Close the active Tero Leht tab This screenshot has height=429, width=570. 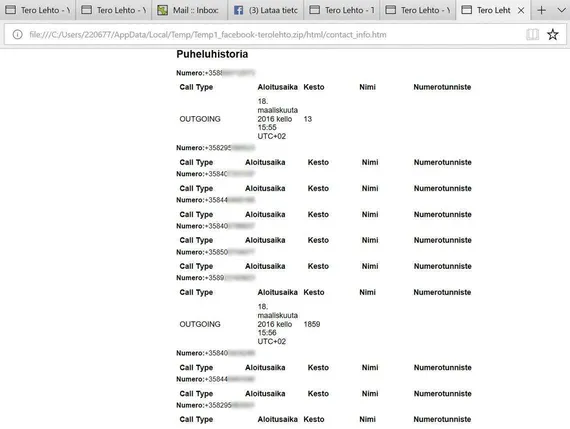click(521, 11)
